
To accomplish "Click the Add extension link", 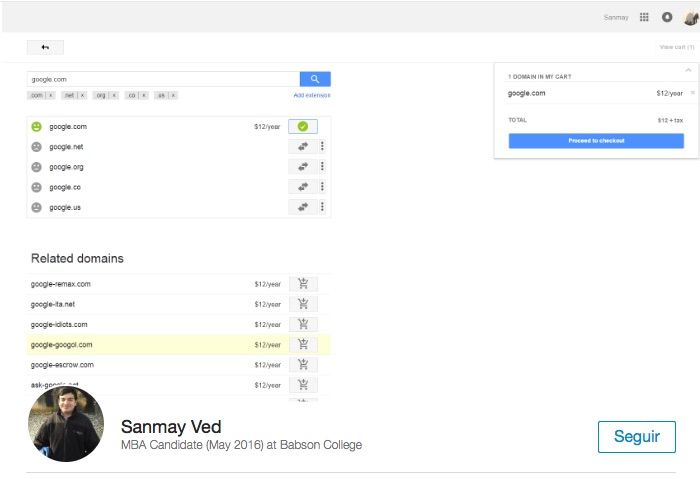I will [312, 95].
